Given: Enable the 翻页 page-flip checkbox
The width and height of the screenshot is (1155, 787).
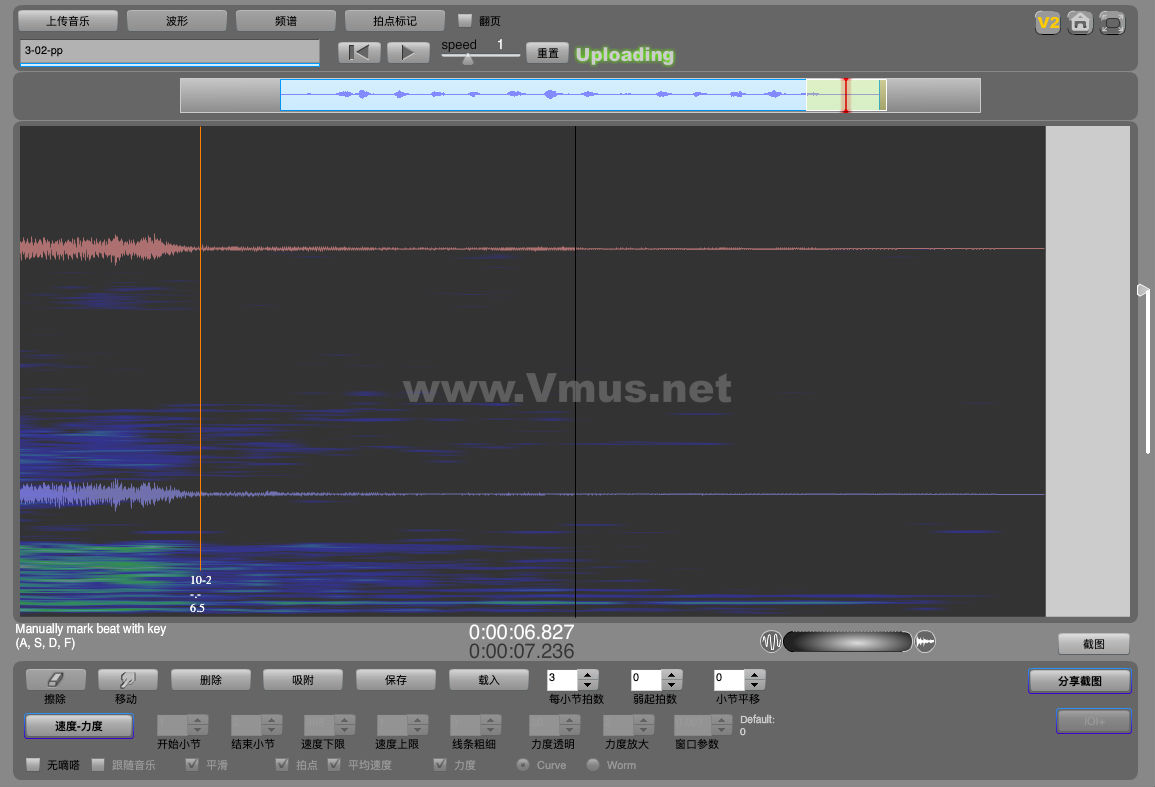Looking at the screenshot, I should [465, 20].
